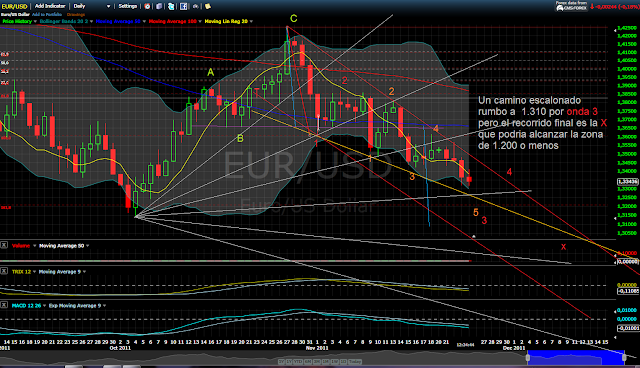
Task: Click the Oct 2011 date label
Action: pyautogui.click(x=120, y=348)
